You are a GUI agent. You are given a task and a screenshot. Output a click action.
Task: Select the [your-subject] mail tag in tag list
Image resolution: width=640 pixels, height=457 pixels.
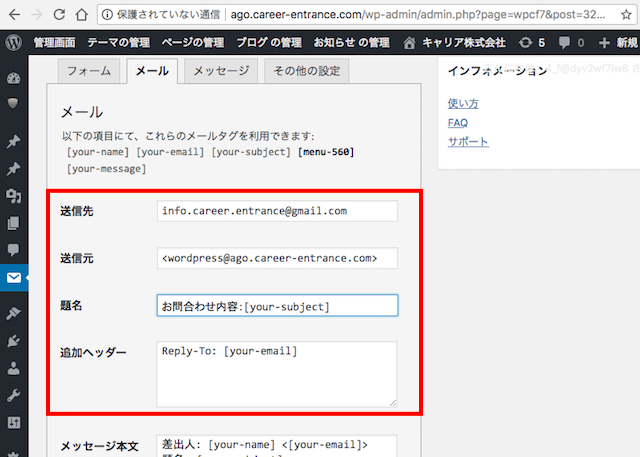tap(251, 152)
